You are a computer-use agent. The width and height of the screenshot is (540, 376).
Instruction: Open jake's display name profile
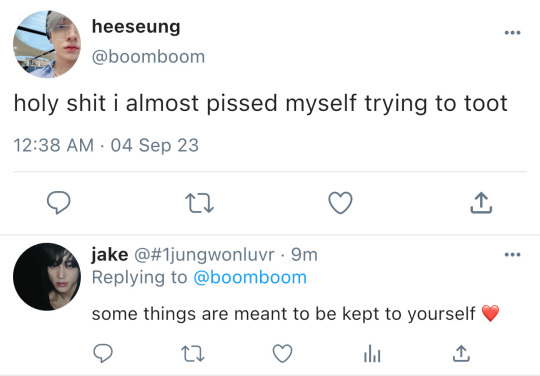pos(110,255)
